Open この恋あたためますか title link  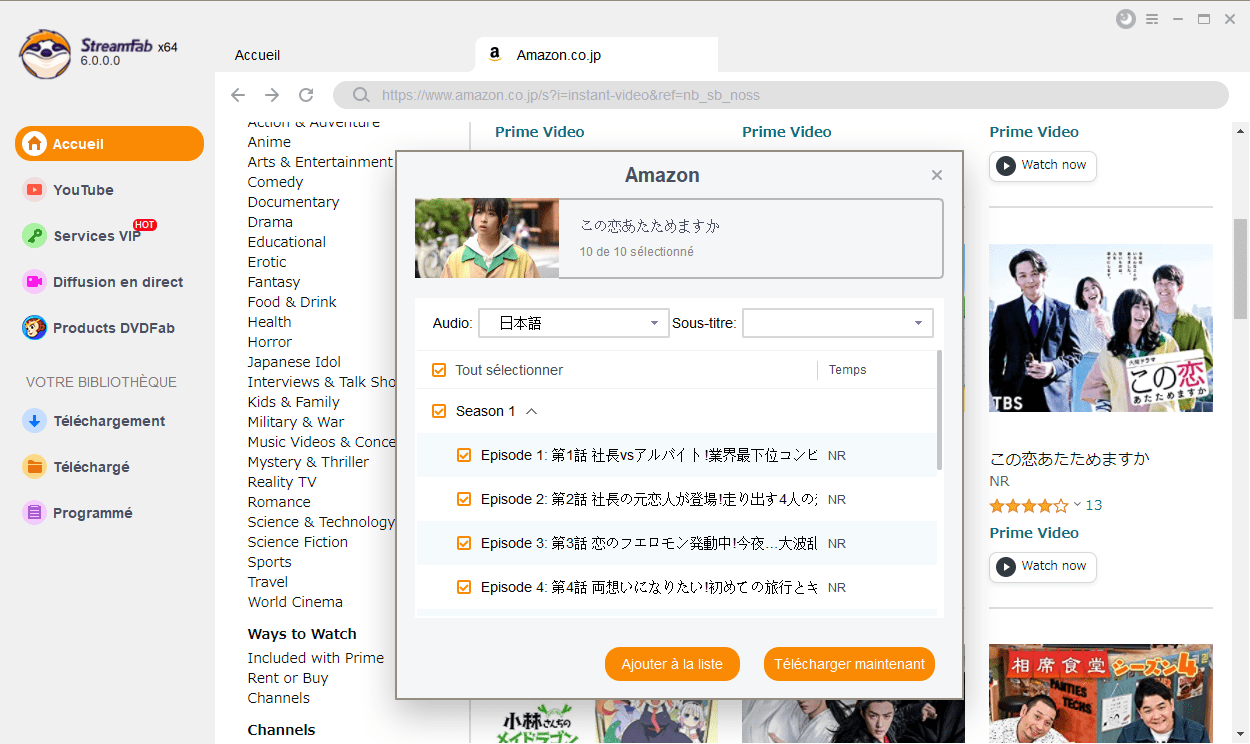pyautogui.click(x=1070, y=459)
